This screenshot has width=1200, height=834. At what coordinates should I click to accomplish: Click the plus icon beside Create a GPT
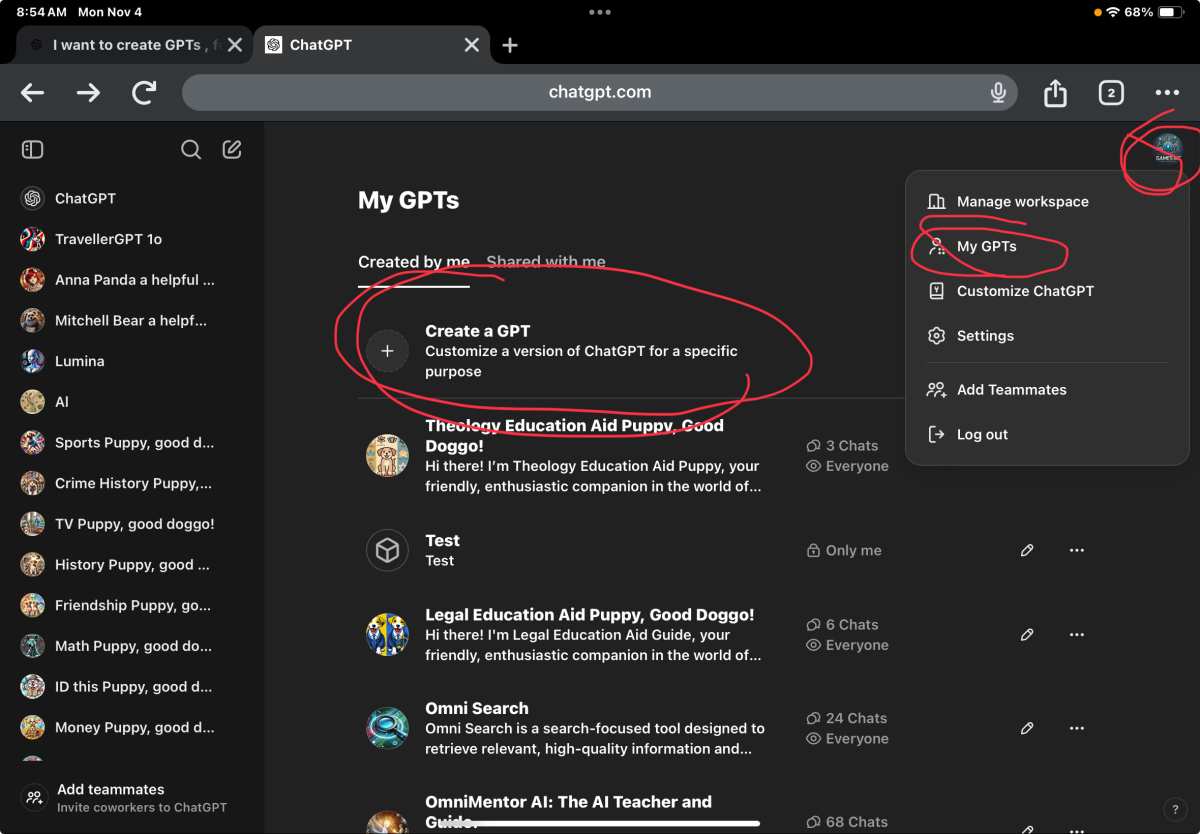[387, 351]
